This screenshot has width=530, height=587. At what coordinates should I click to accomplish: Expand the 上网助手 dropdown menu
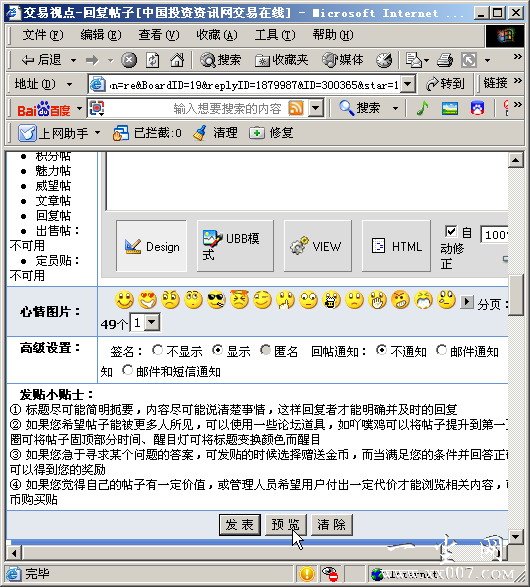98,133
